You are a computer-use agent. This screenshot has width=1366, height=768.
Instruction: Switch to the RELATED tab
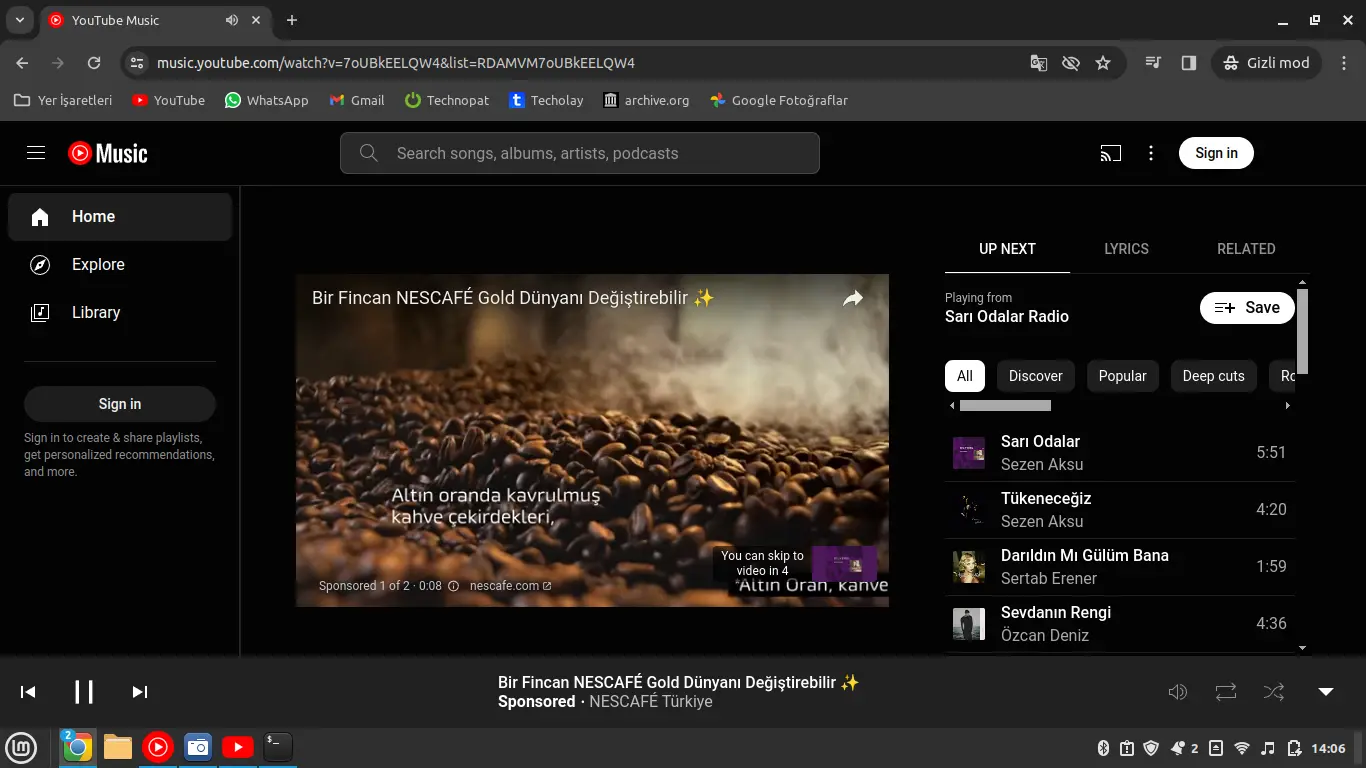(x=1246, y=249)
